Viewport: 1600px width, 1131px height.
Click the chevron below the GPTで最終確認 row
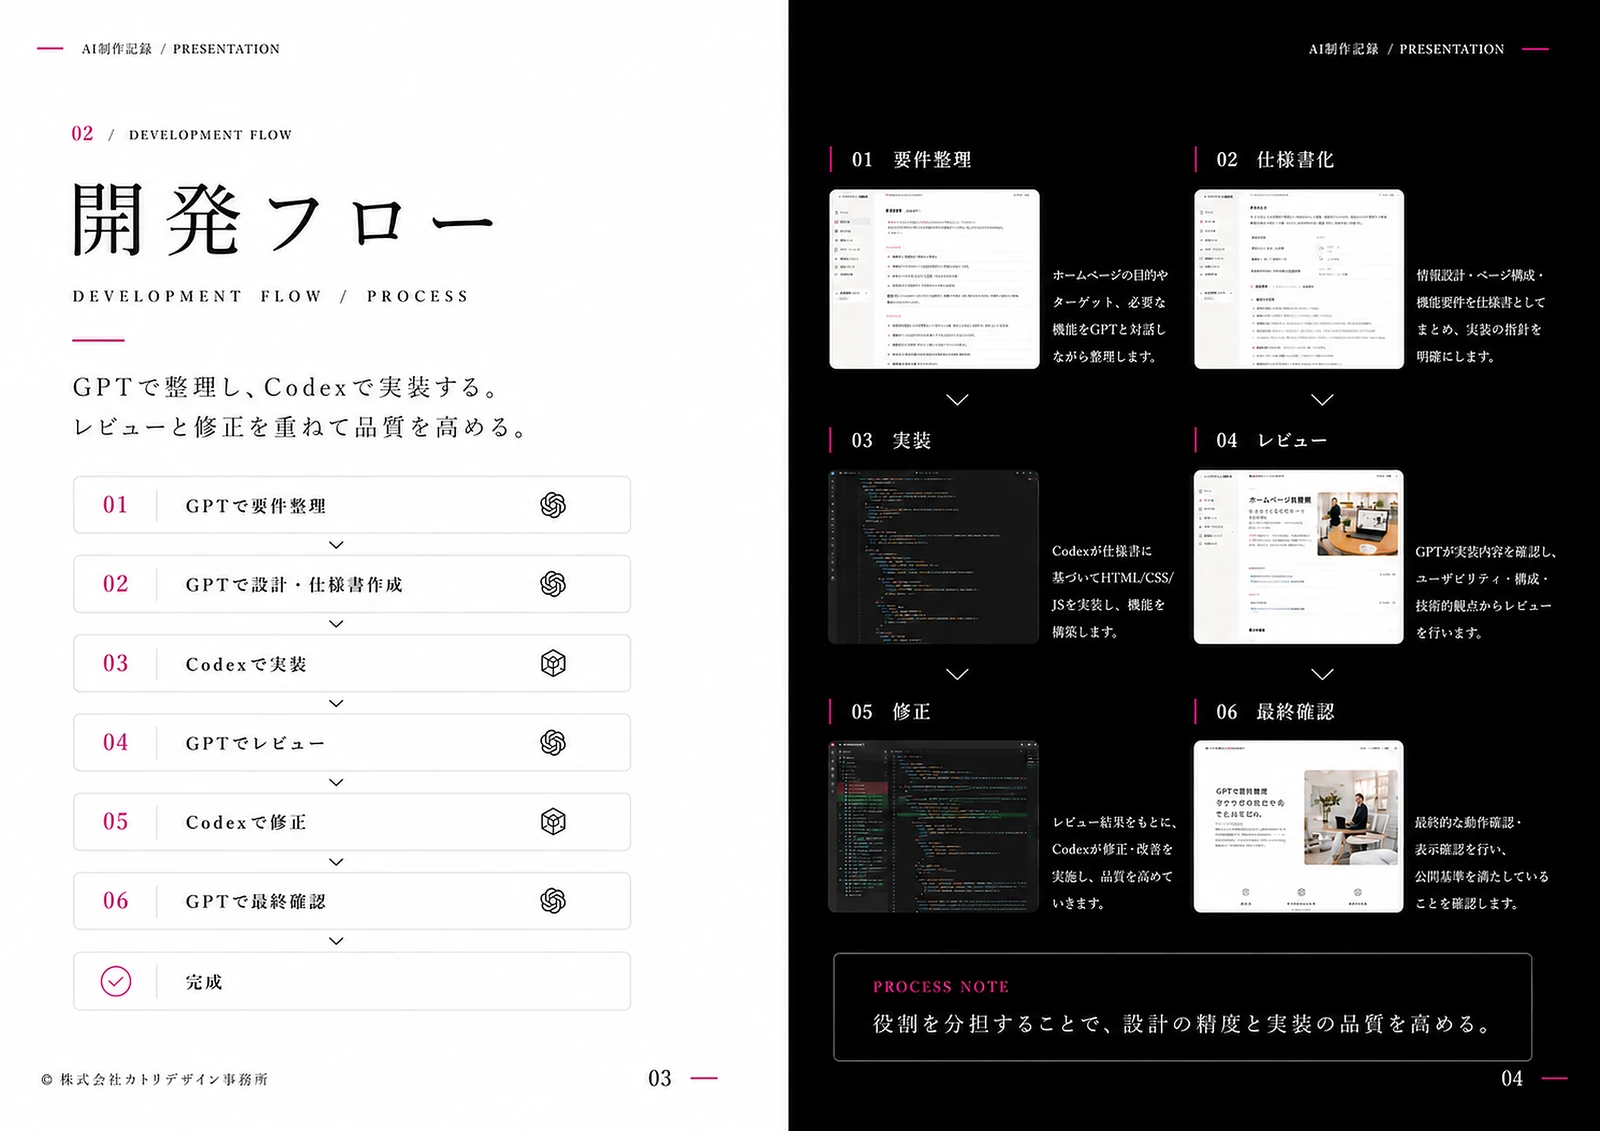pyautogui.click(x=336, y=941)
